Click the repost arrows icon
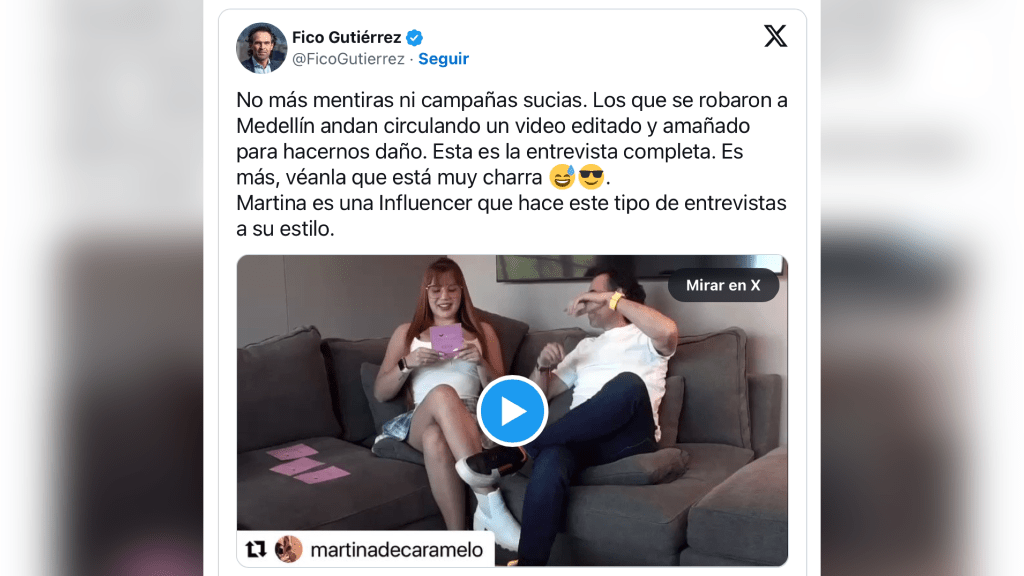Image resolution: width=1024 pixels, height=576 pixels. tap(256, 549)
